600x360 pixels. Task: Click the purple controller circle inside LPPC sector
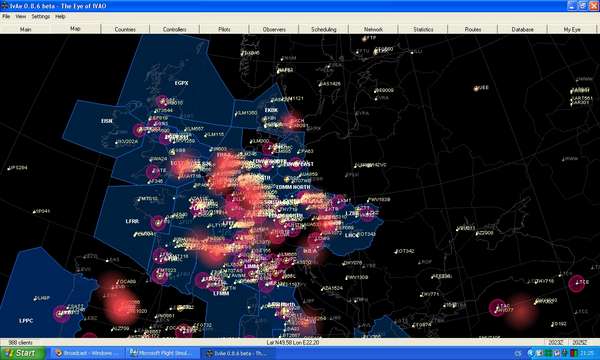pyautogui.click(x=61, y=314)
